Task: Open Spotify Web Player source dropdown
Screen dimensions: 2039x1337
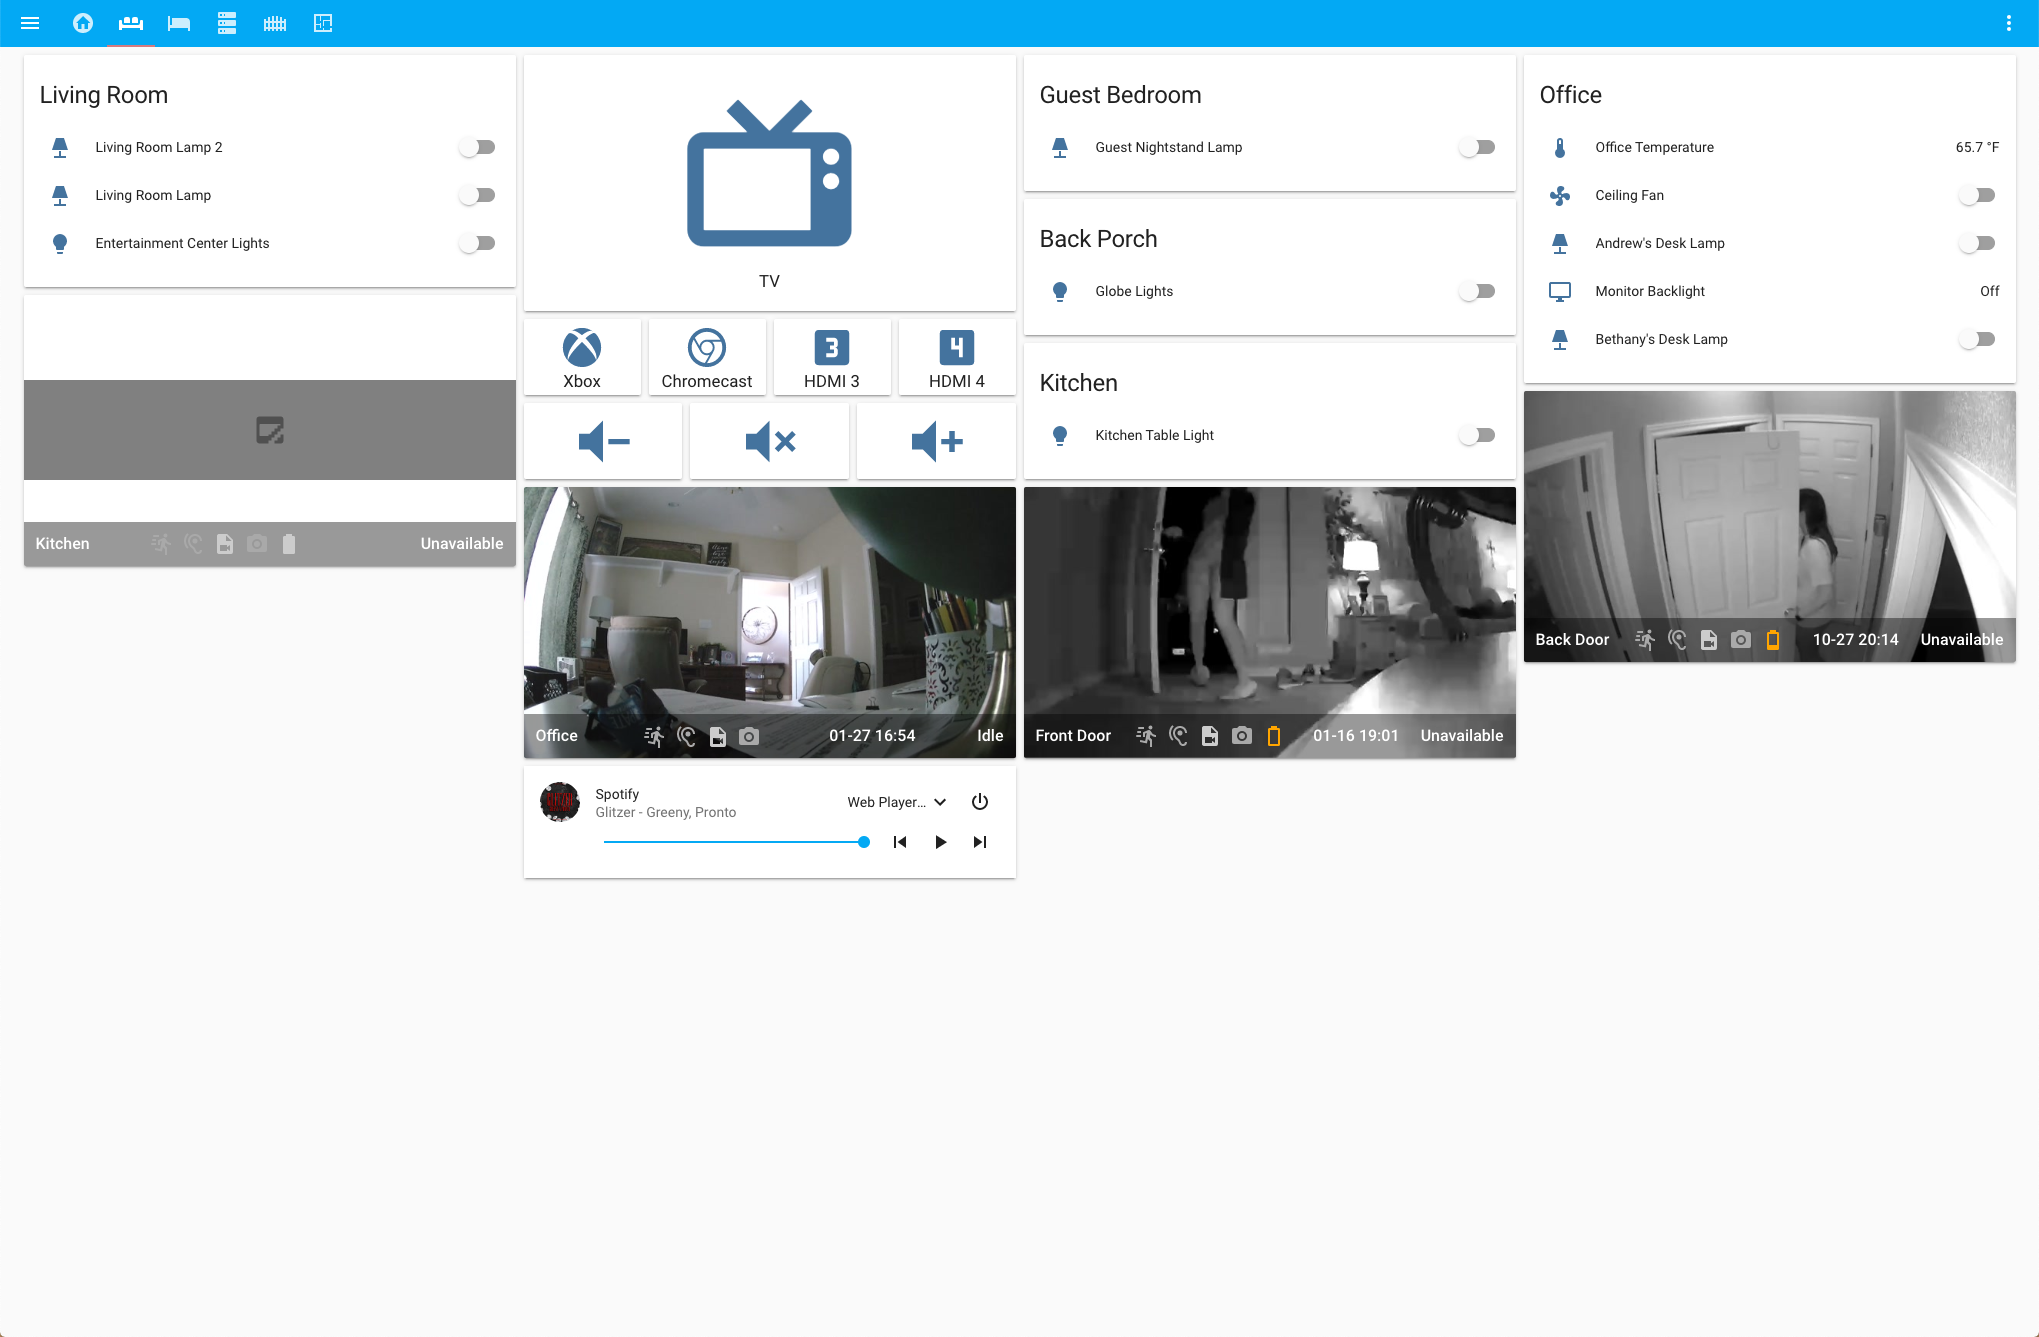Action: click(x=896, y=802)
